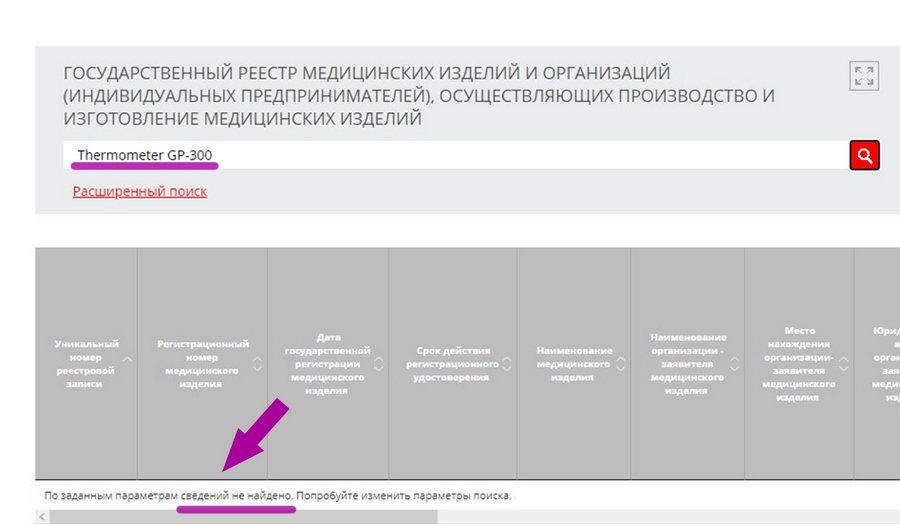The height and width of the screenshot is (524, 900).
Task: Sort by Срок действия регистрационного удостоверения
Action: 507,363
